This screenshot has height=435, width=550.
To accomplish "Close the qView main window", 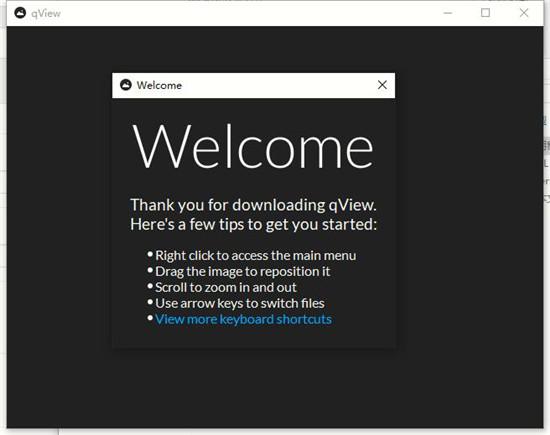I will tap(524, 13).
